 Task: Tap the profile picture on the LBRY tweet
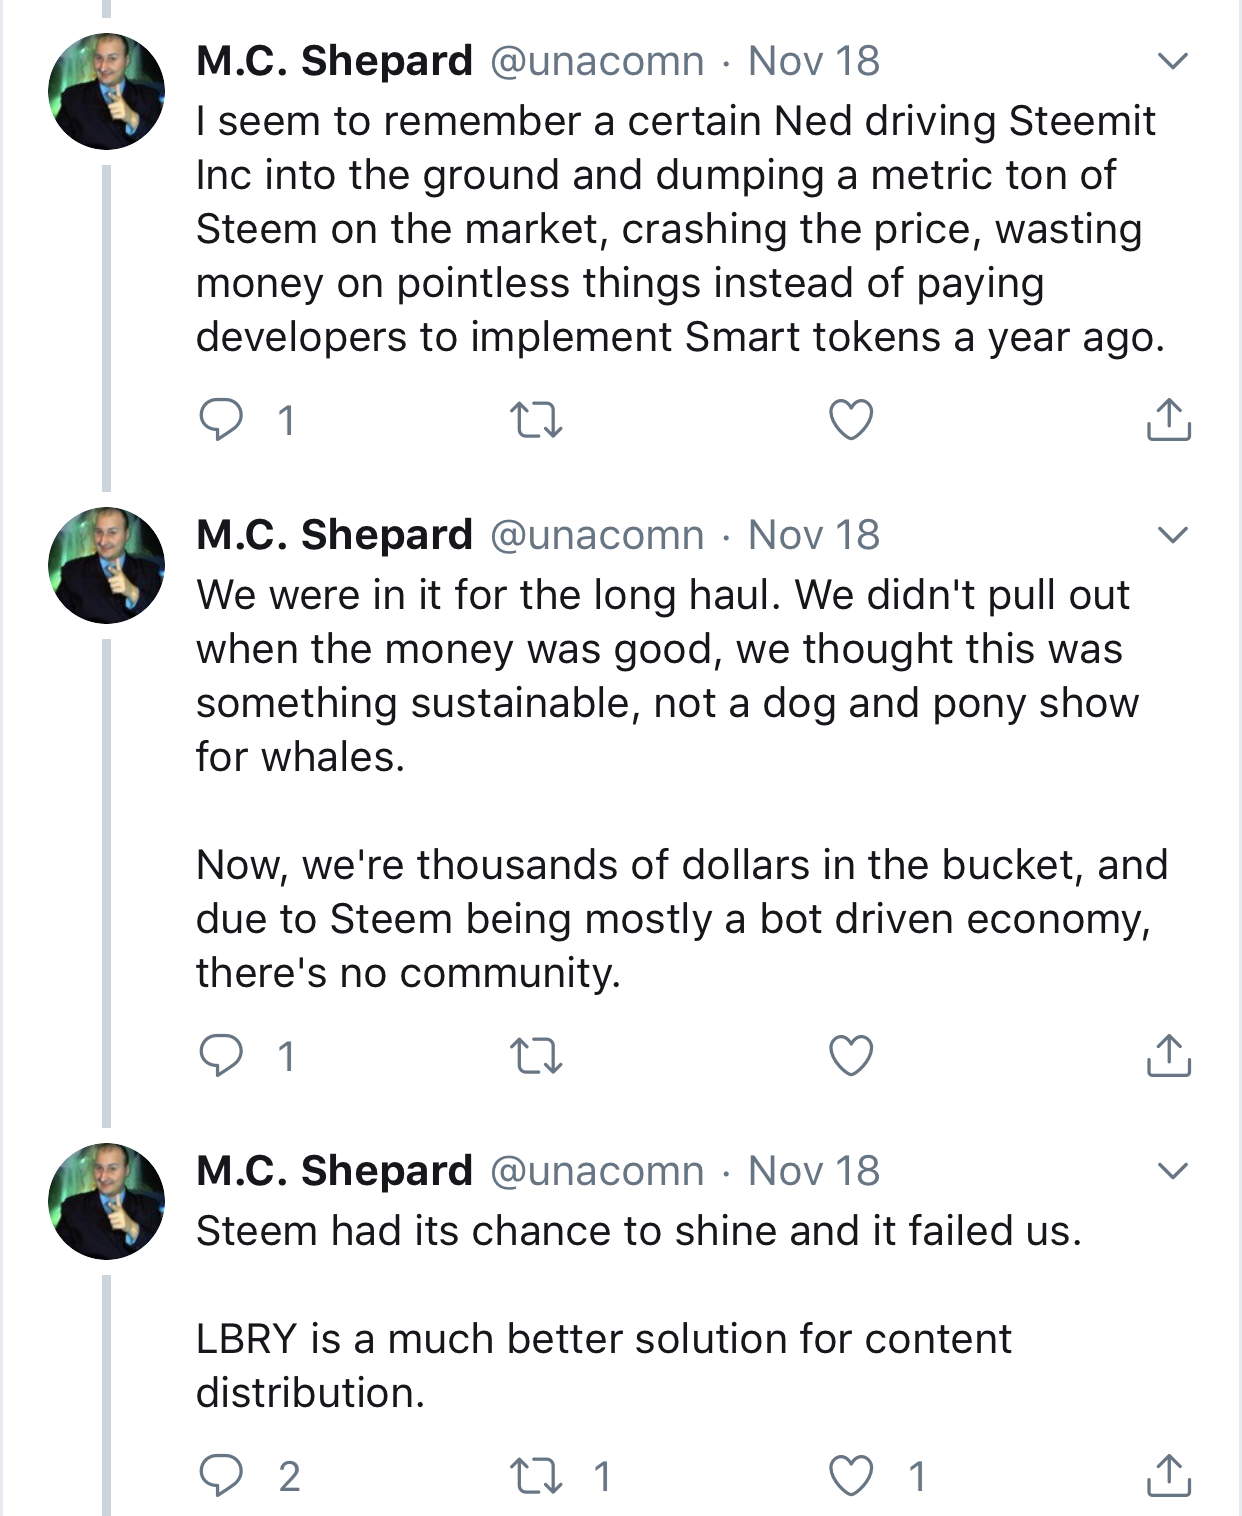pyautogui.click(x=107, y=1201)
